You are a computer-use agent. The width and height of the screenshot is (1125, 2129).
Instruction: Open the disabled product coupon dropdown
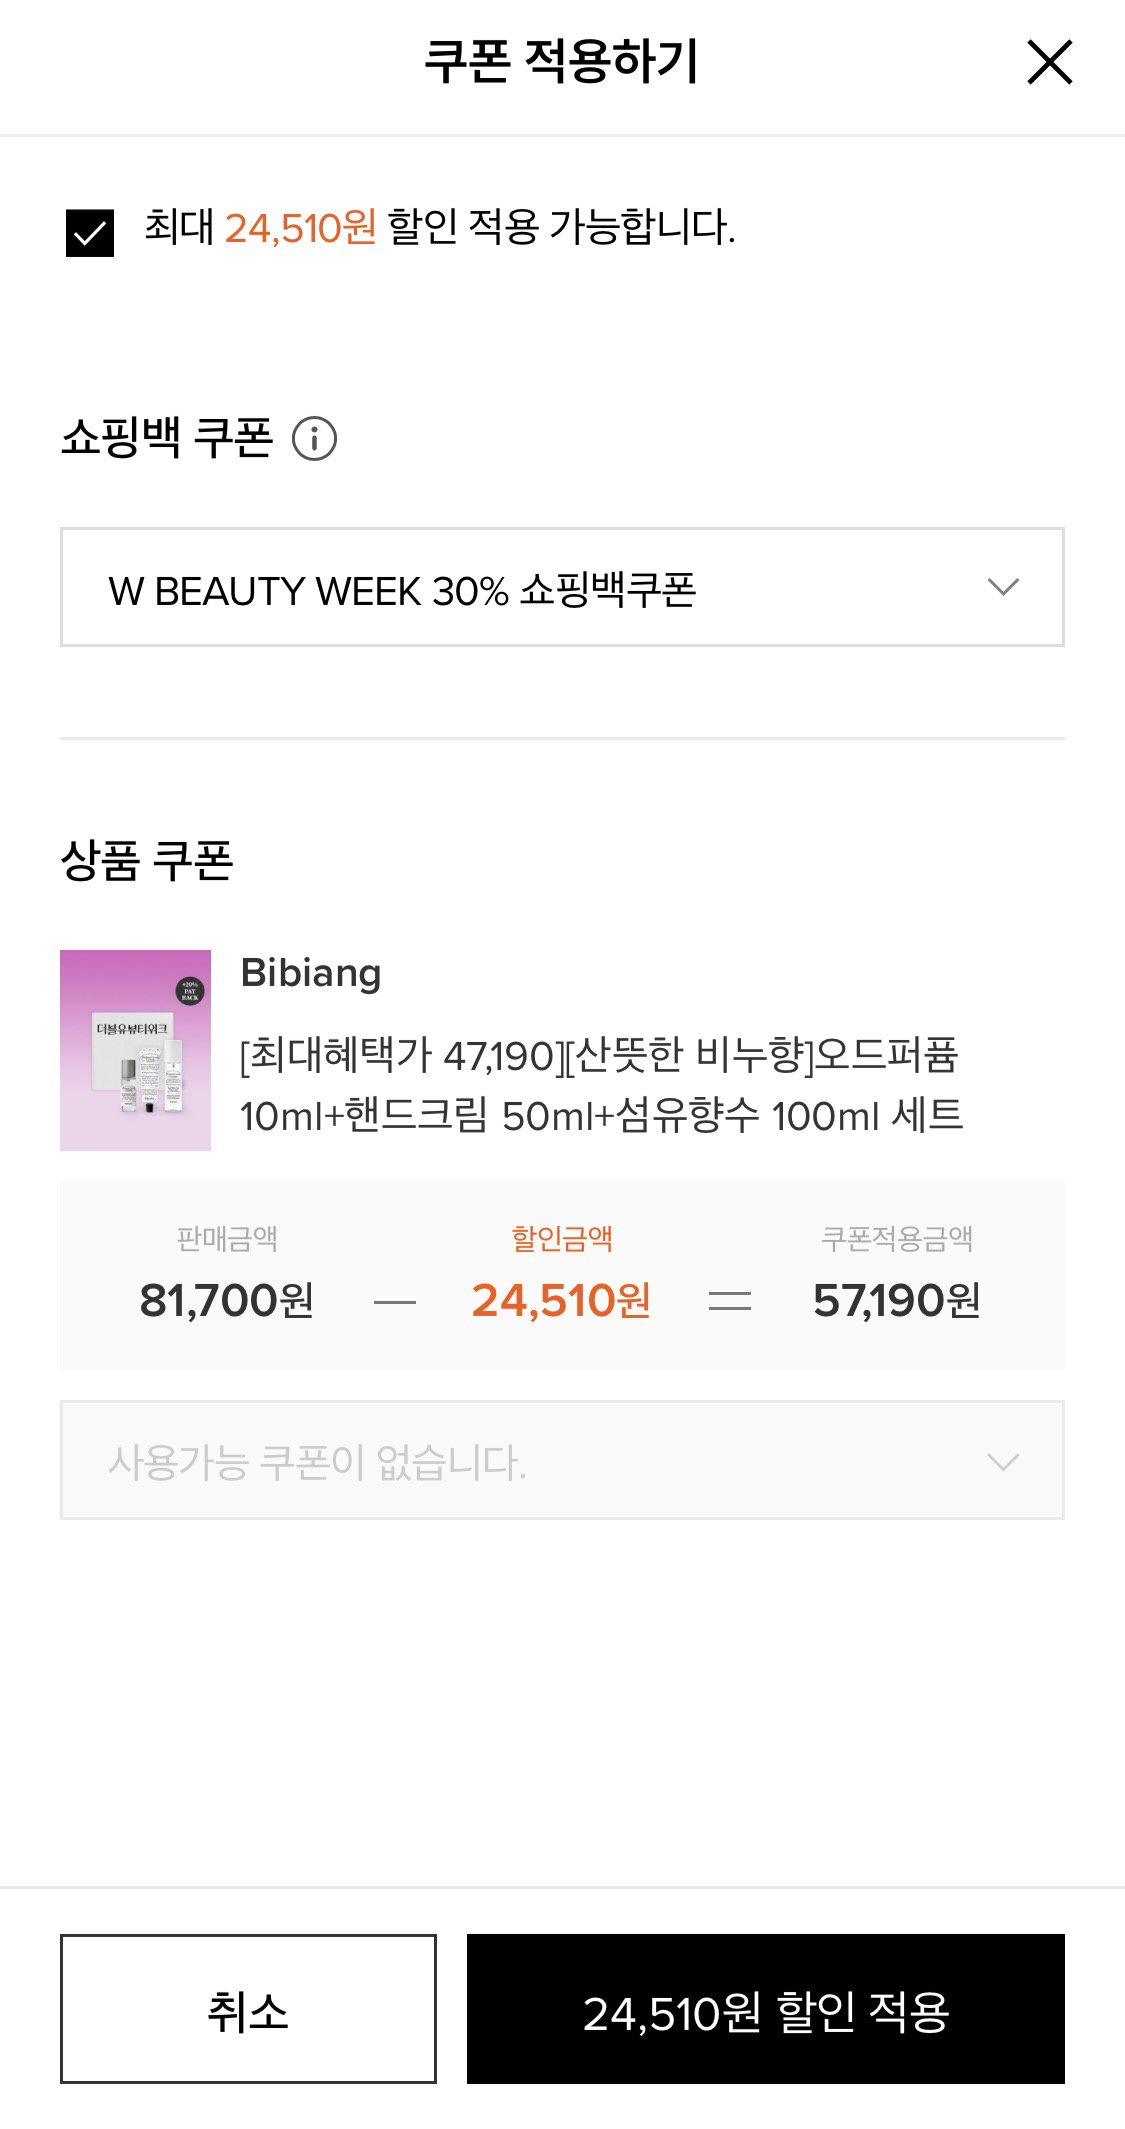(562, 1460)
